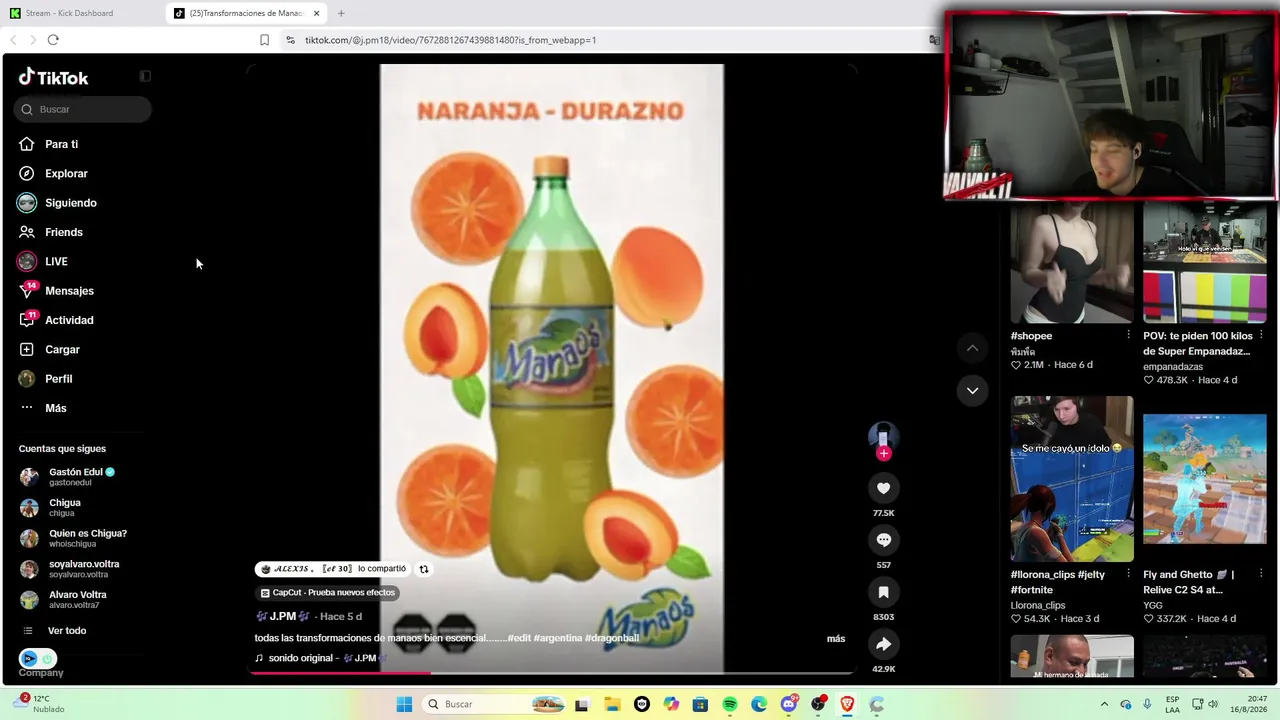Open more options for #llorona_clips video

pyautogui.click(x=1129, y=574)
